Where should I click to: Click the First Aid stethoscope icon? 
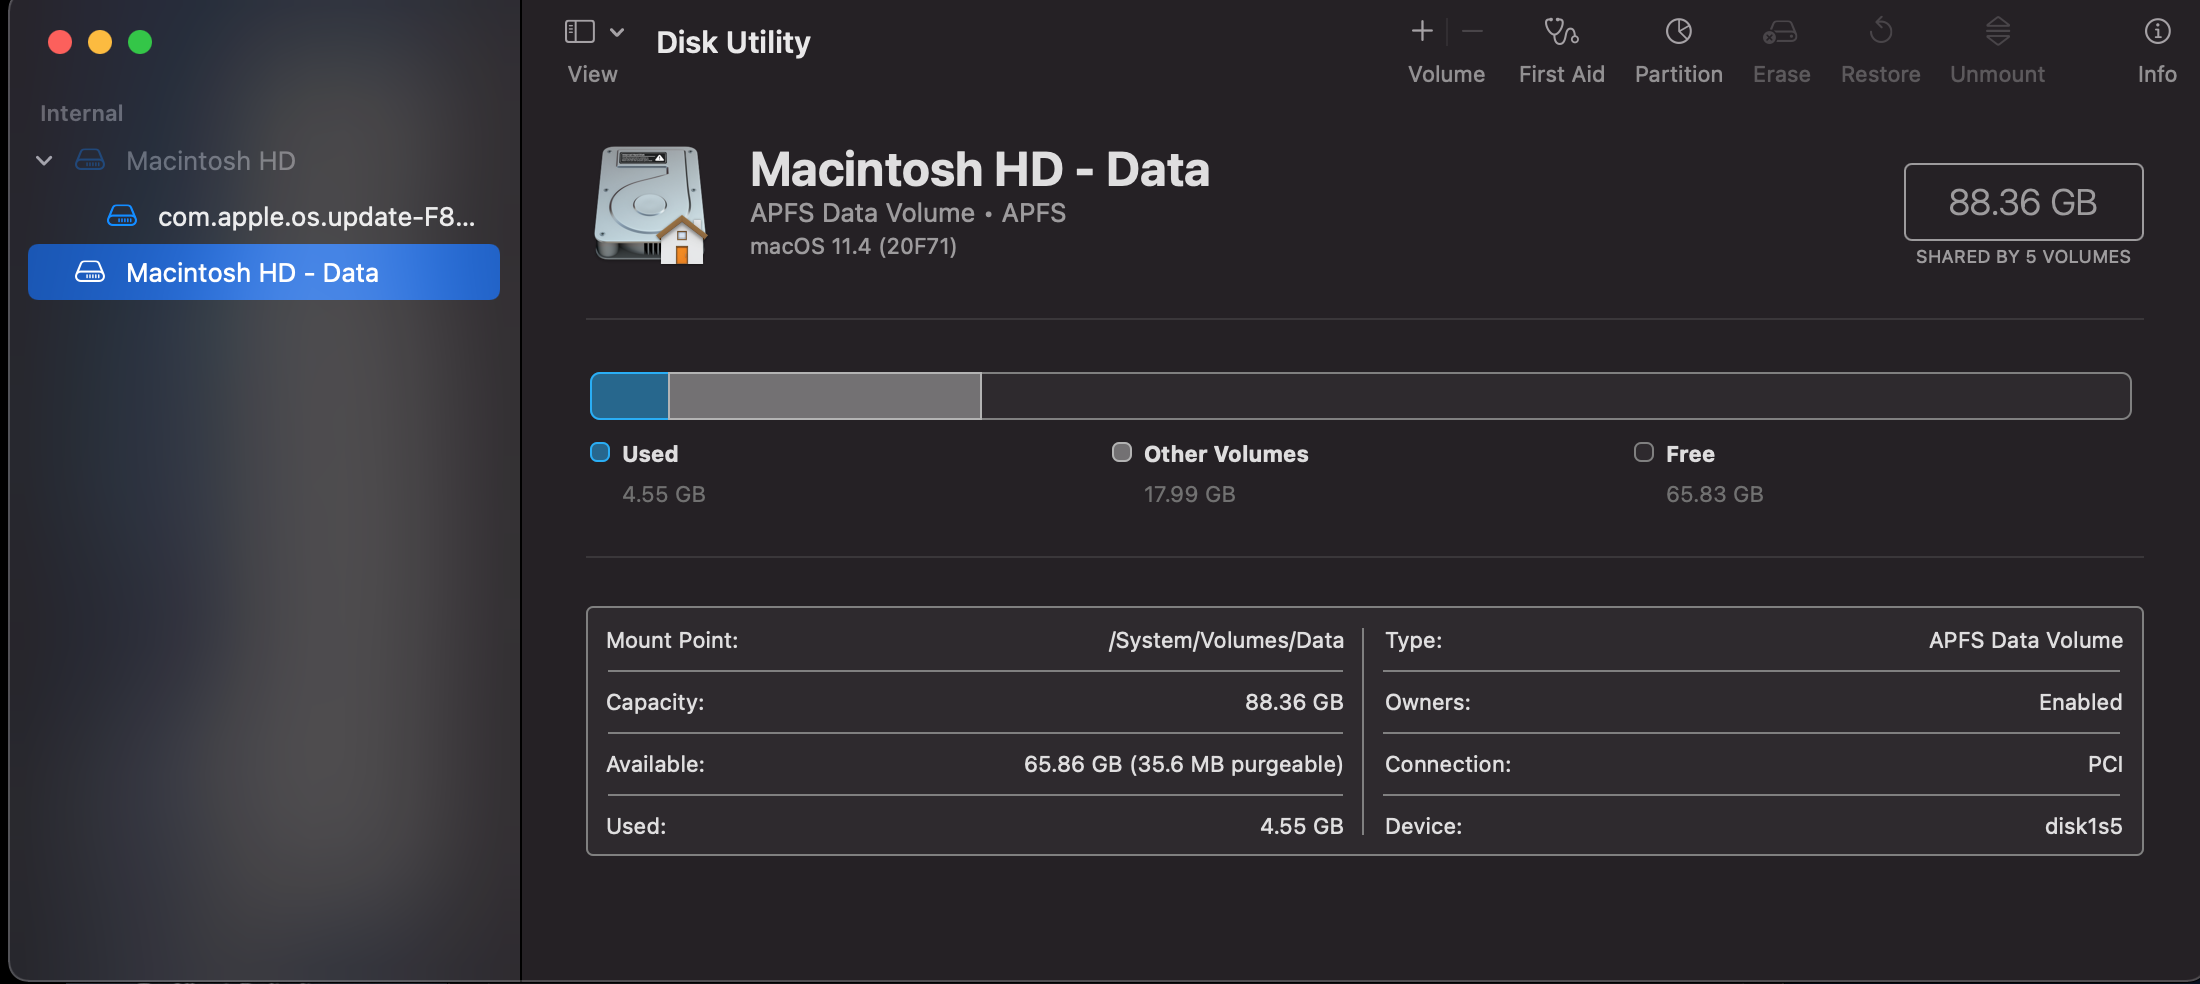pyautogui.click(x=1561, y=32)
